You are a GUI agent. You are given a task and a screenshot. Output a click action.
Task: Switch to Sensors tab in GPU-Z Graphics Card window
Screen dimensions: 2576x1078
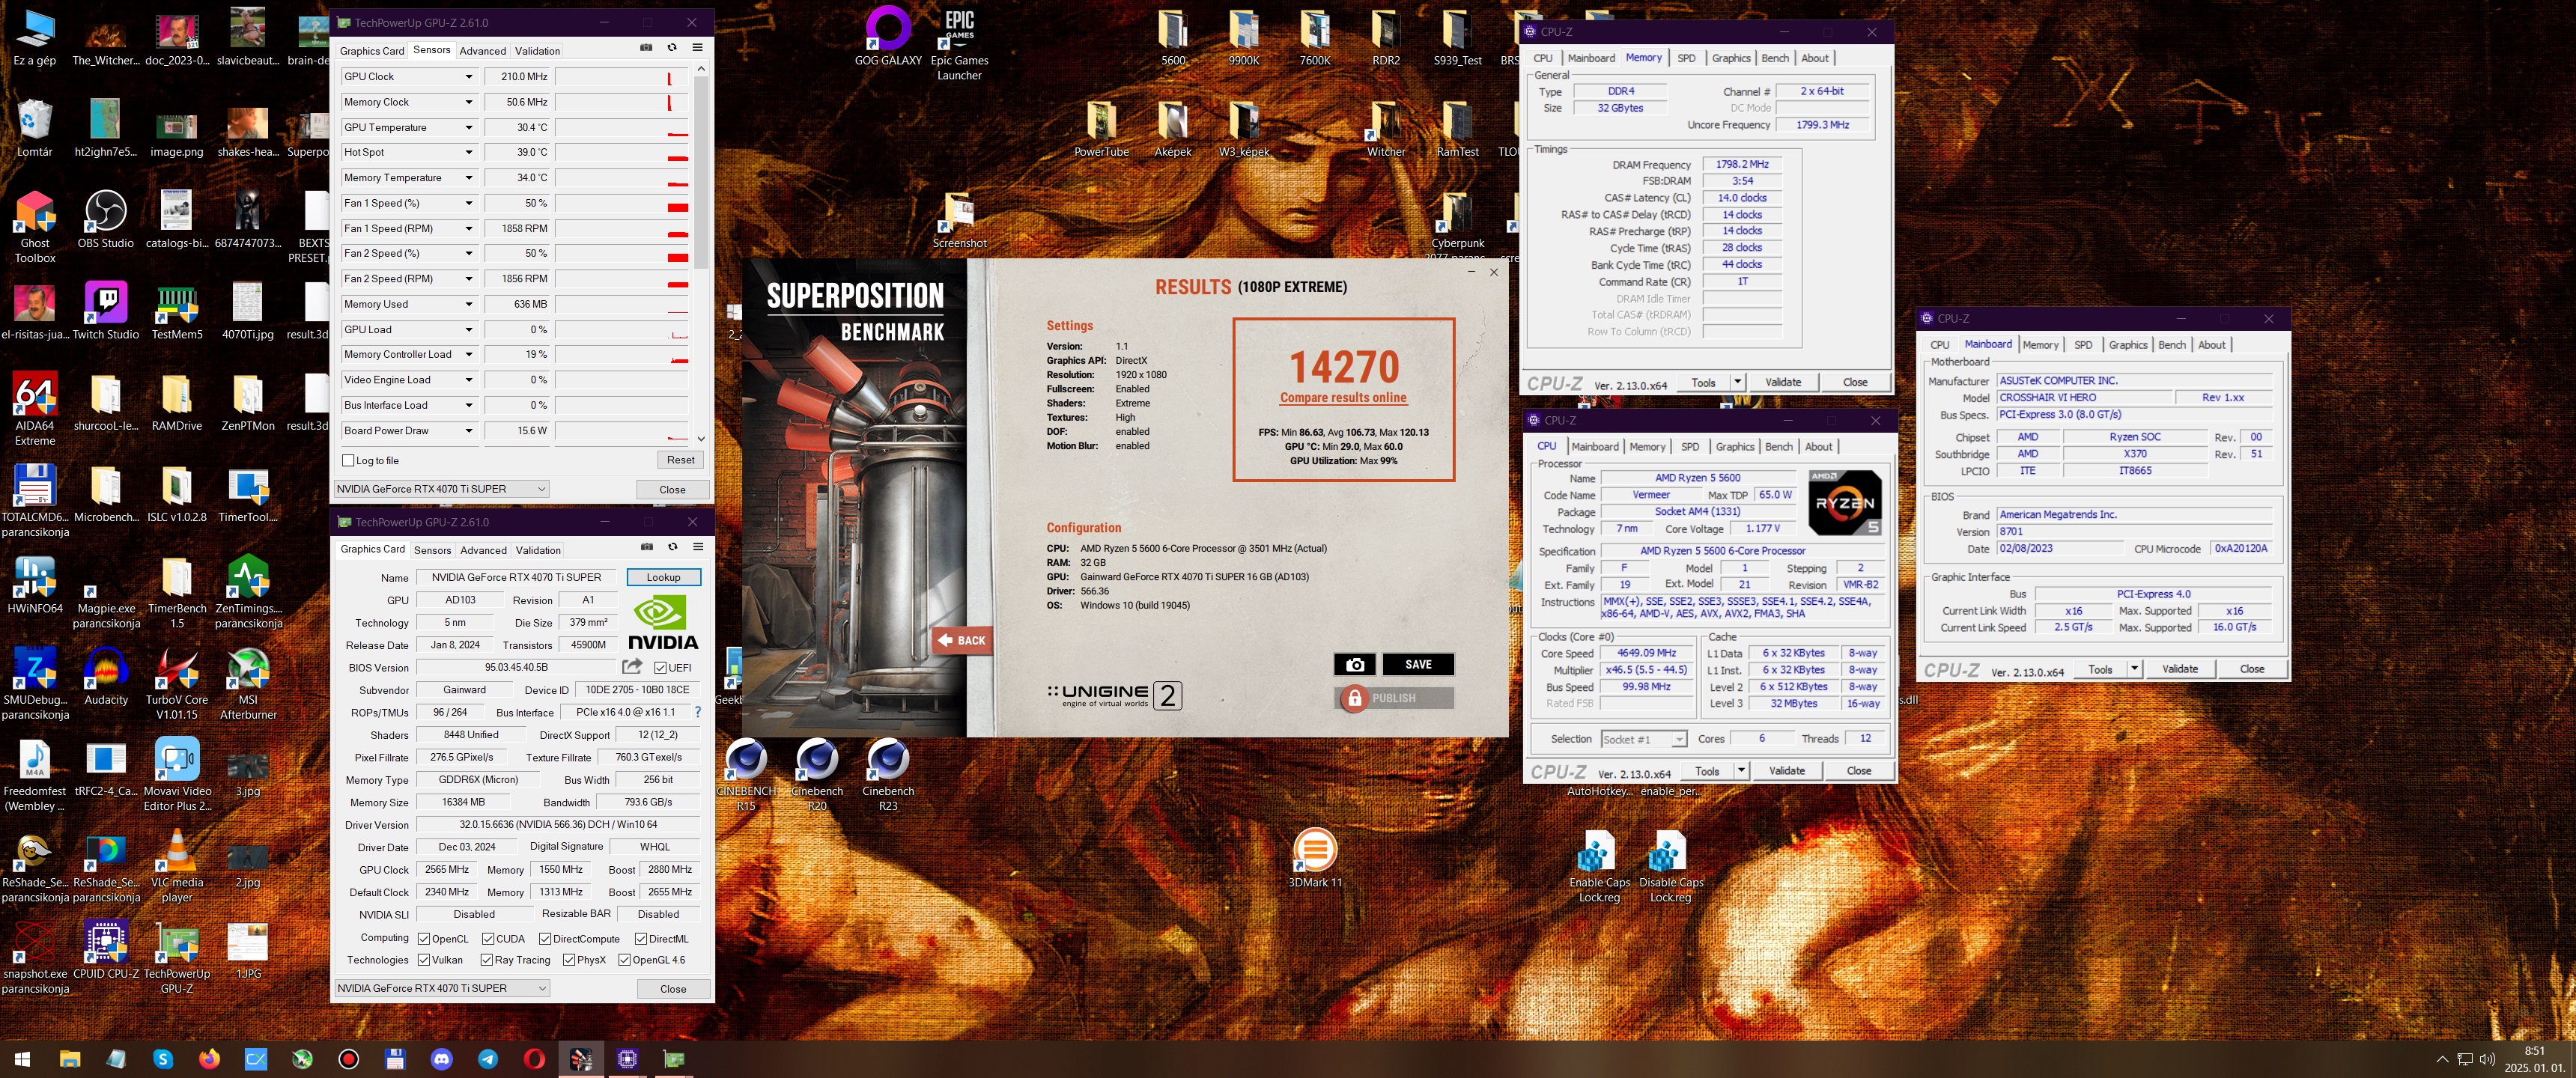pos(432,550)
